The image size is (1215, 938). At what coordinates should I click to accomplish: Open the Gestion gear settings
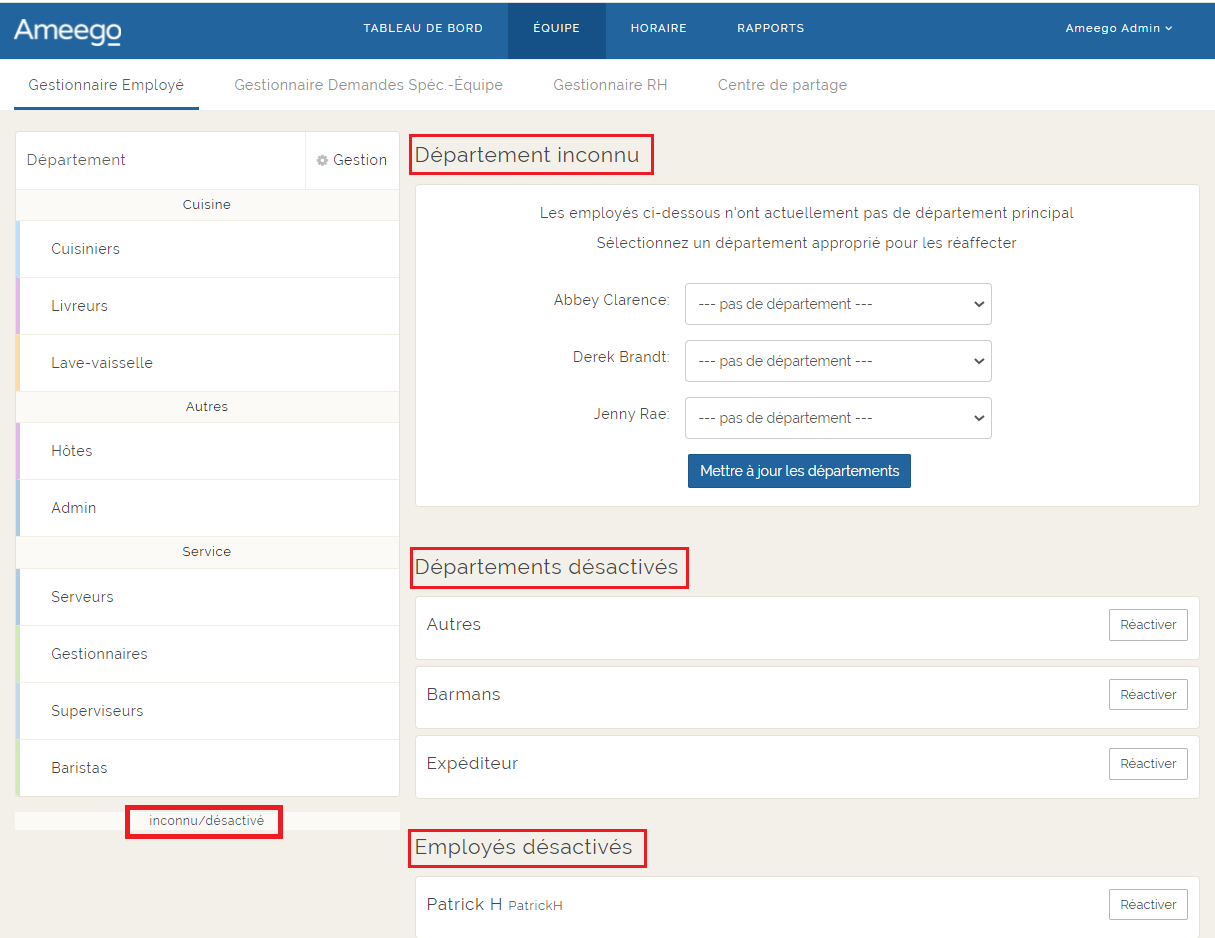(352, 160)
